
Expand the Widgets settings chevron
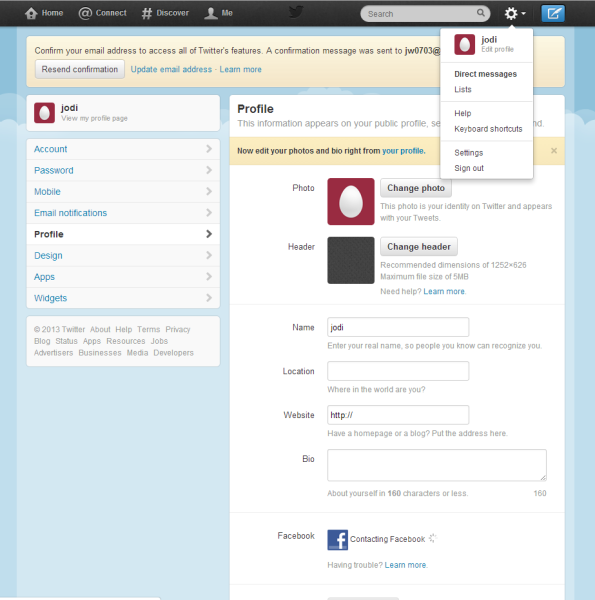(209, 298)
